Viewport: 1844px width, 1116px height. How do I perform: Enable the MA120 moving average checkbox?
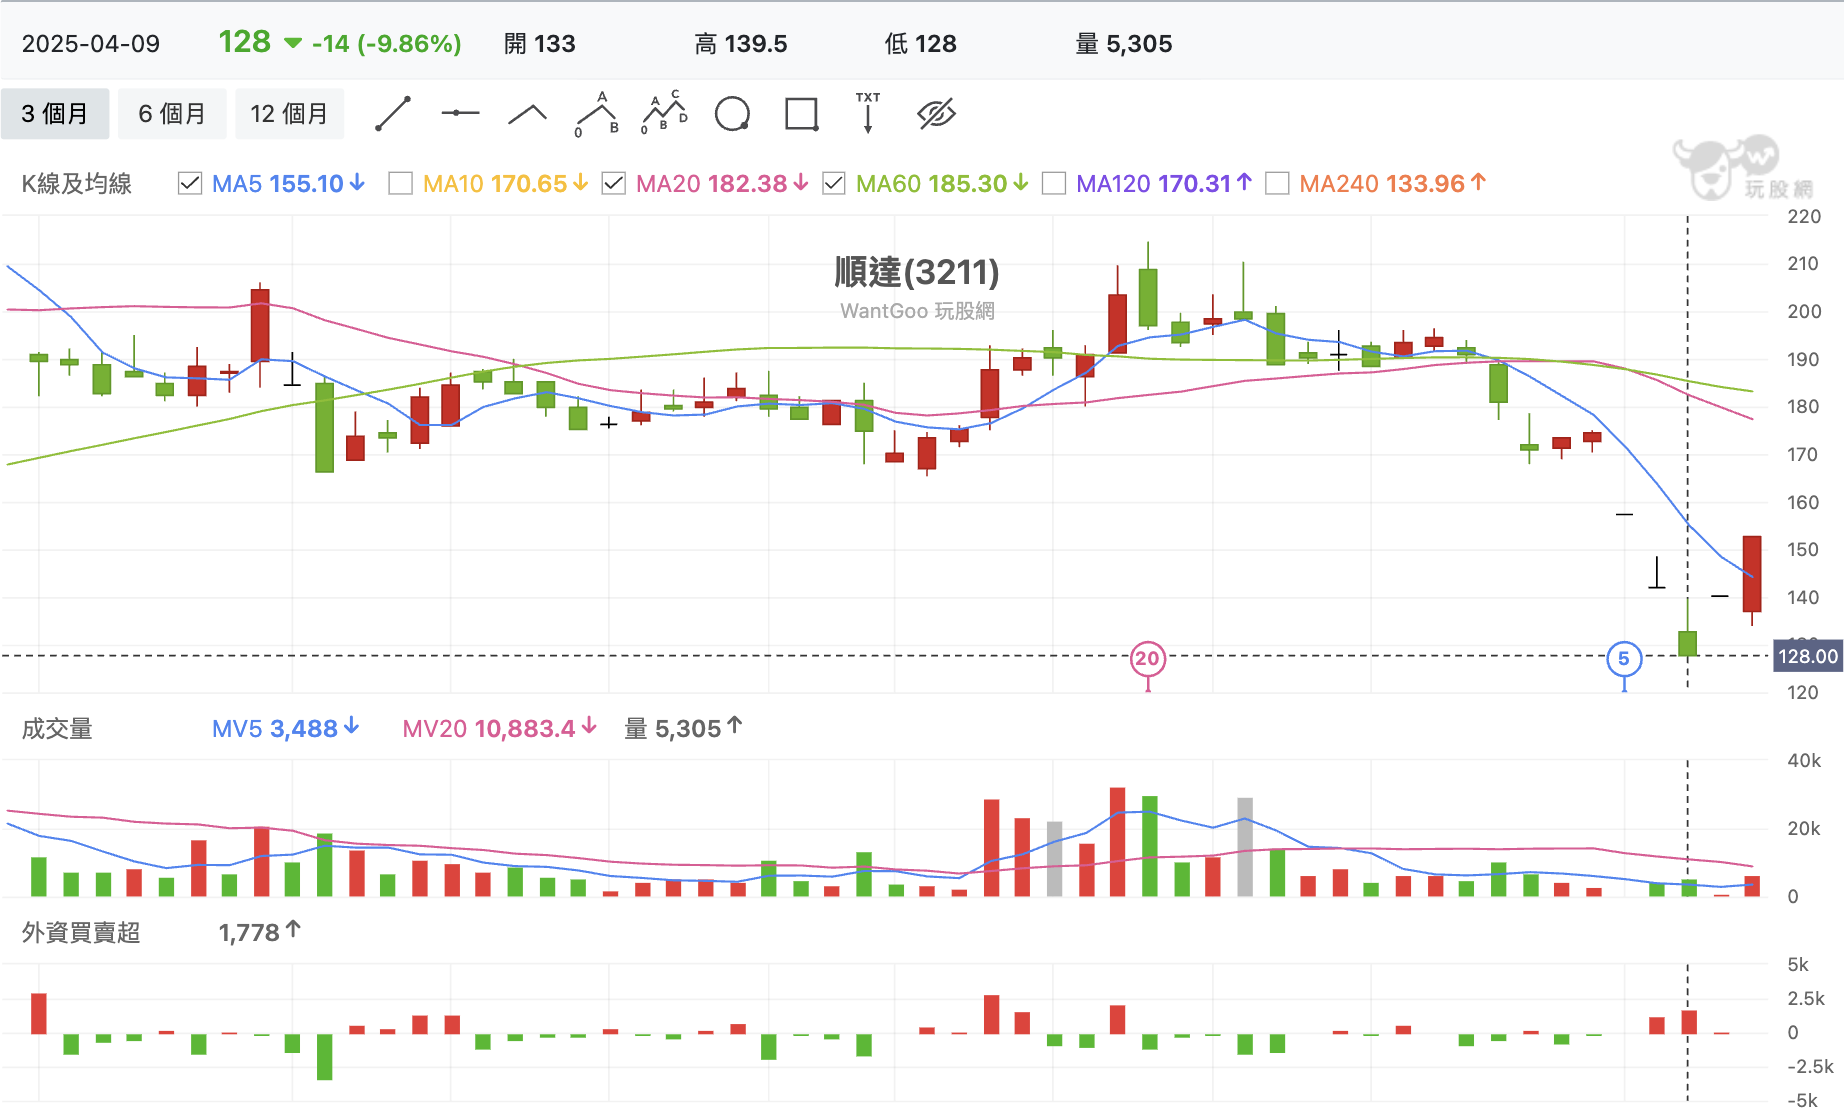point(1053,183)
